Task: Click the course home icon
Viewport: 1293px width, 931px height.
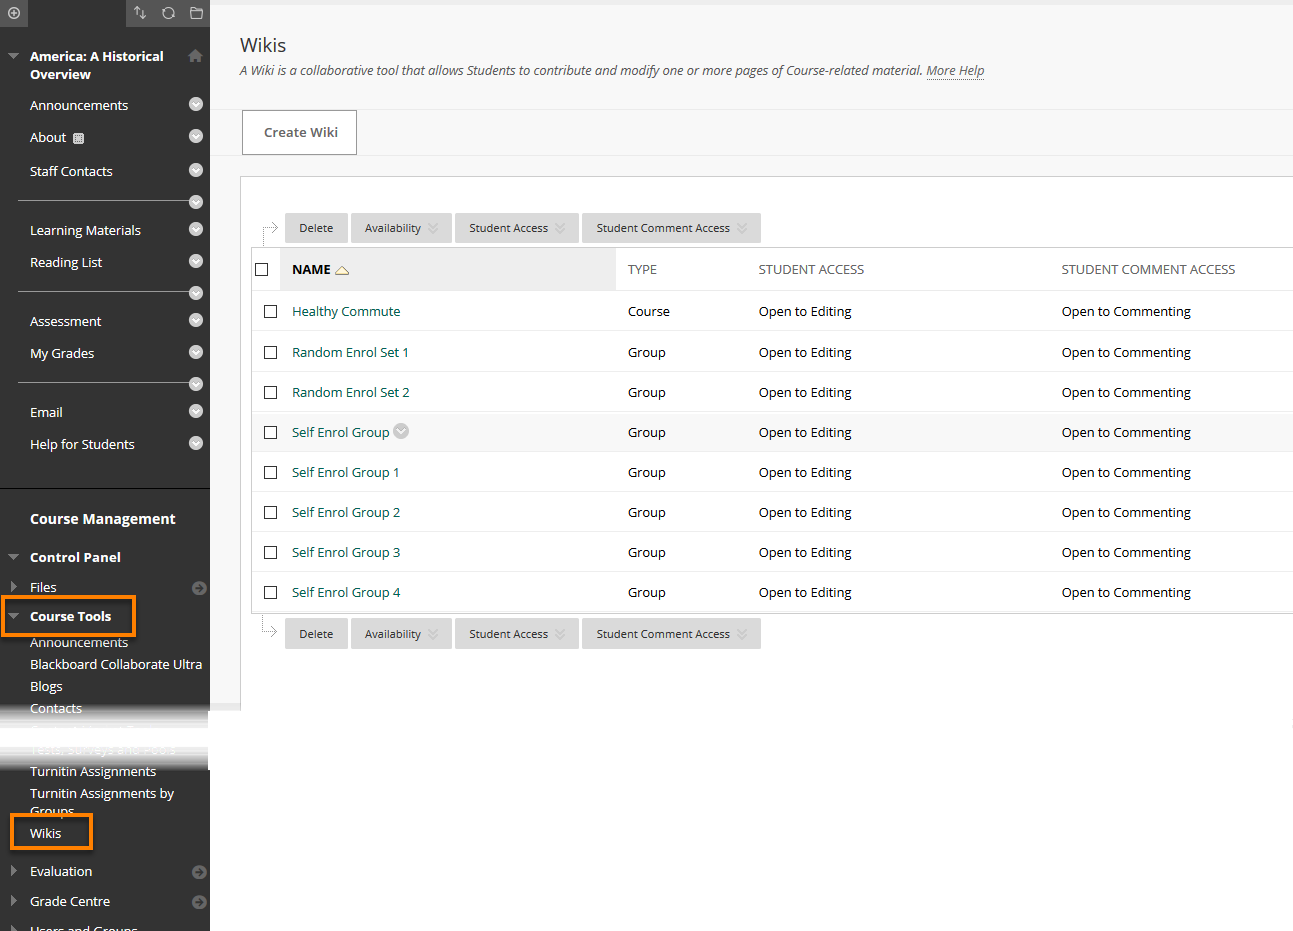Action: click(x=196, y=56)
